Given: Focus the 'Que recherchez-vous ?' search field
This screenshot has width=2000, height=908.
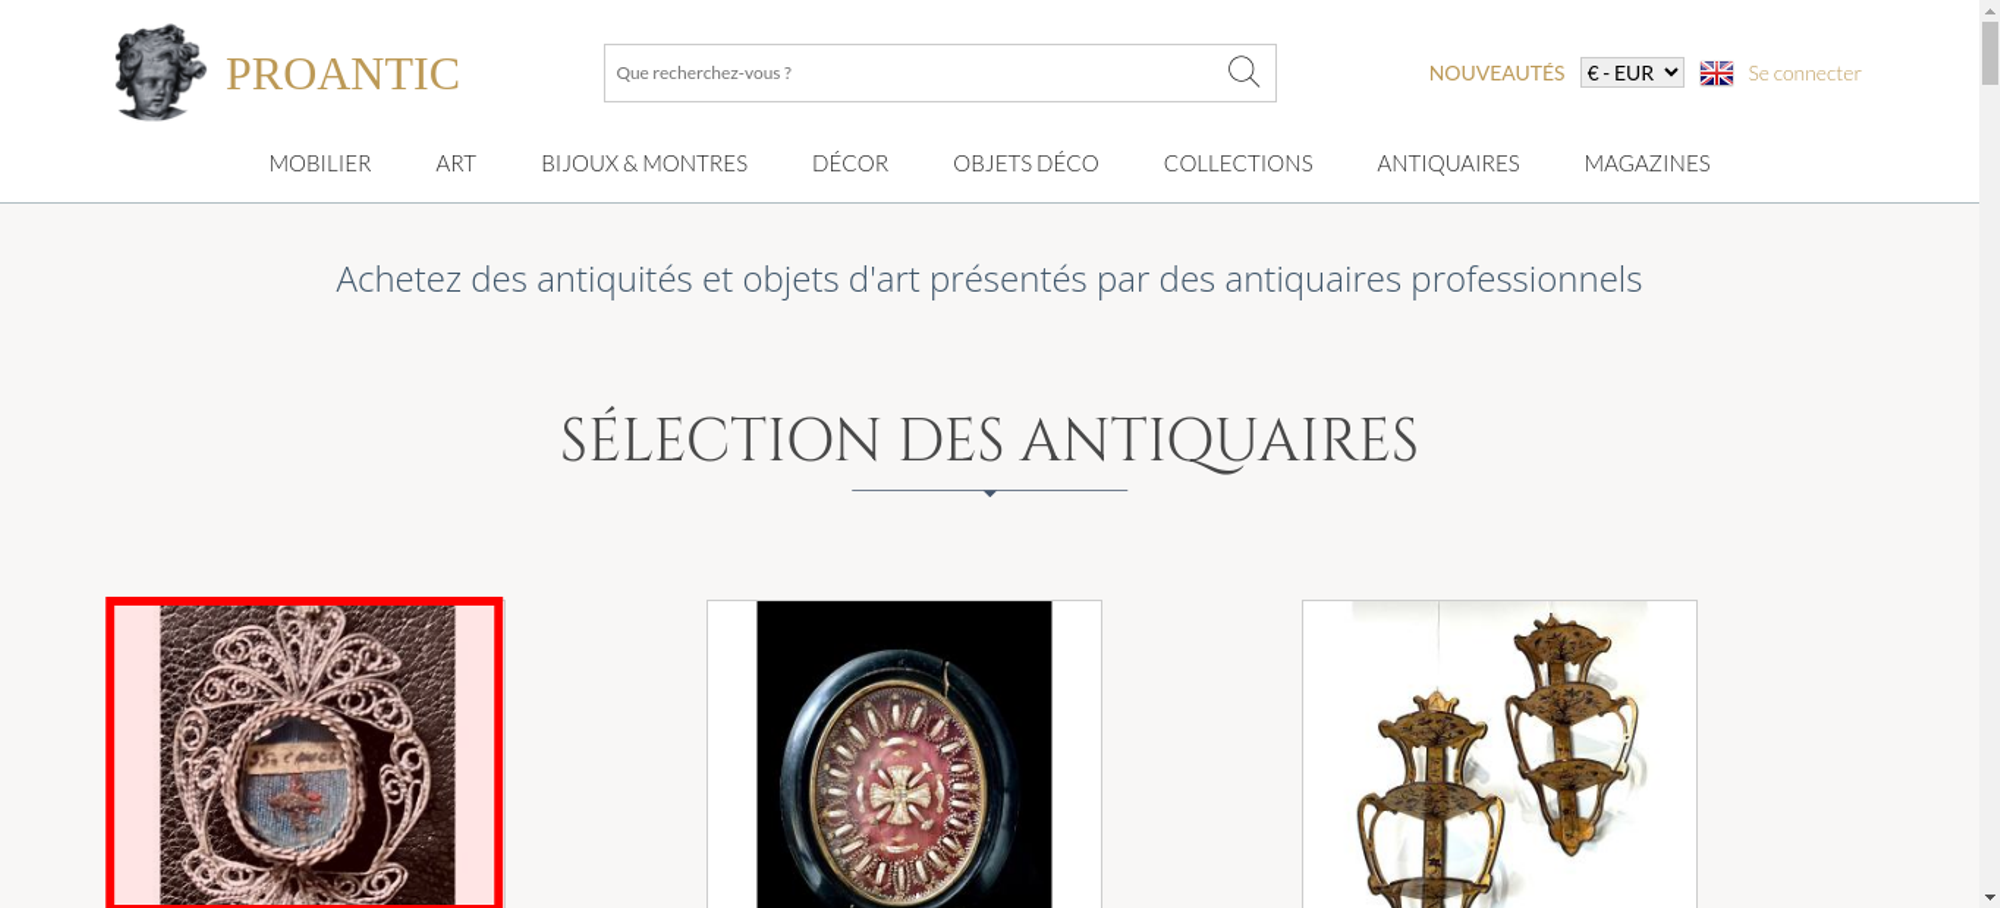Looking at the screenshot, I should pyautogui.click(x=915, y=73).
